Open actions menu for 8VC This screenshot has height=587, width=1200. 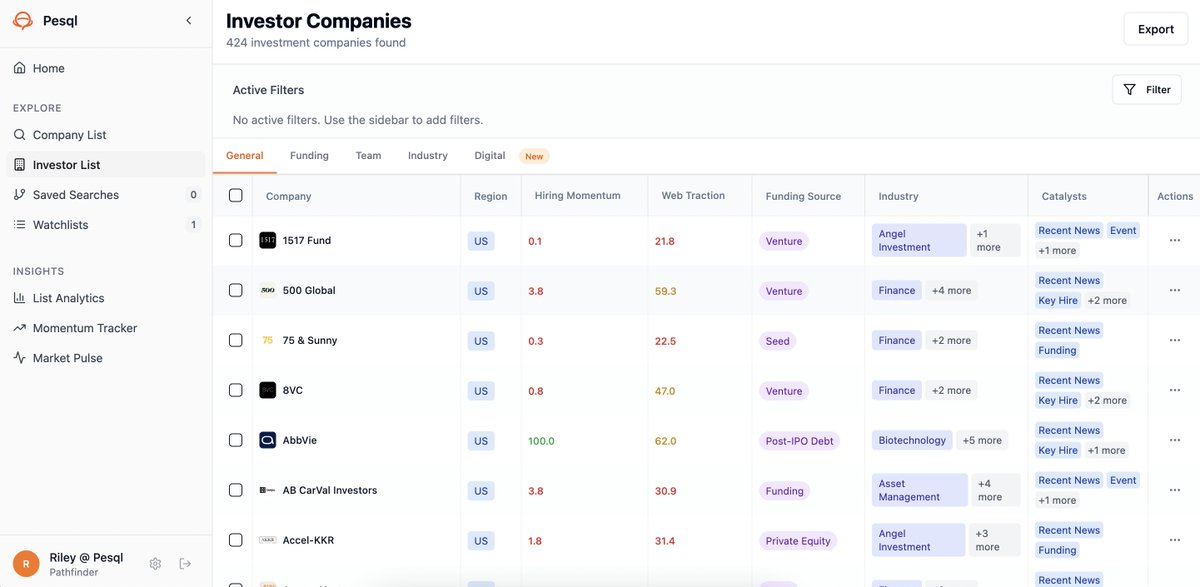point(1174,390)
